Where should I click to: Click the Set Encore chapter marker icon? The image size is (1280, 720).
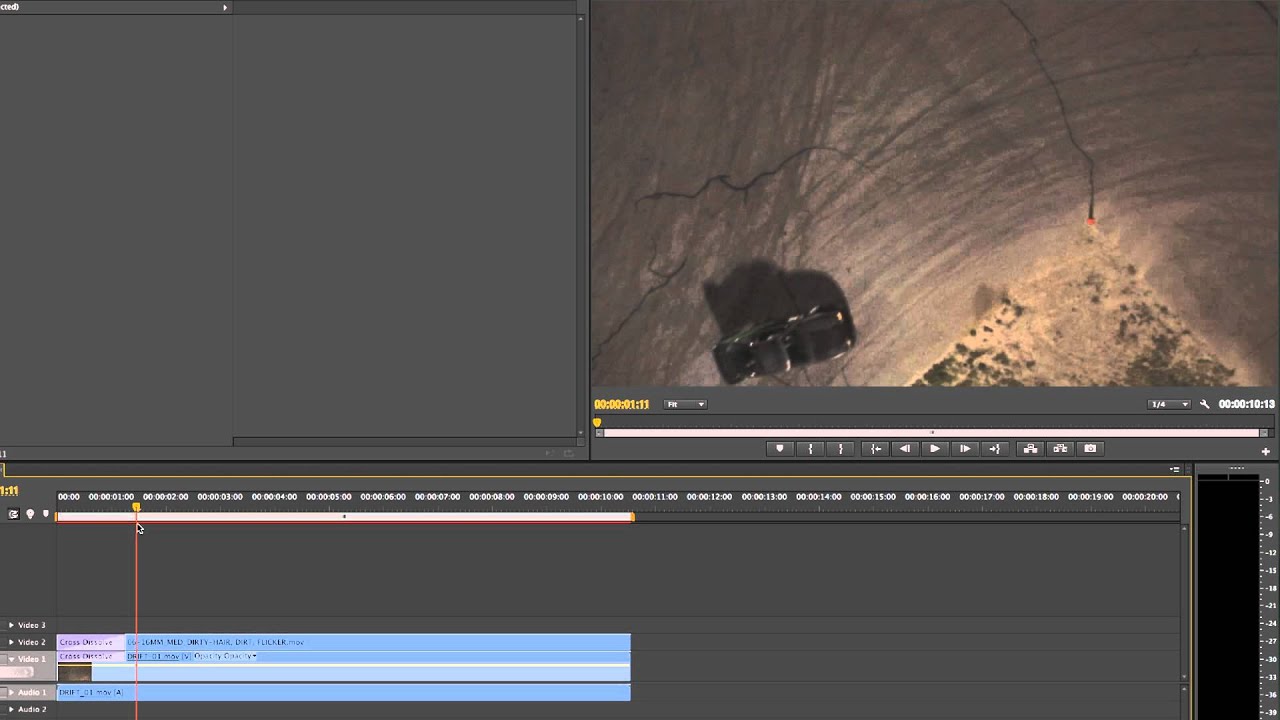coord(30,514)
